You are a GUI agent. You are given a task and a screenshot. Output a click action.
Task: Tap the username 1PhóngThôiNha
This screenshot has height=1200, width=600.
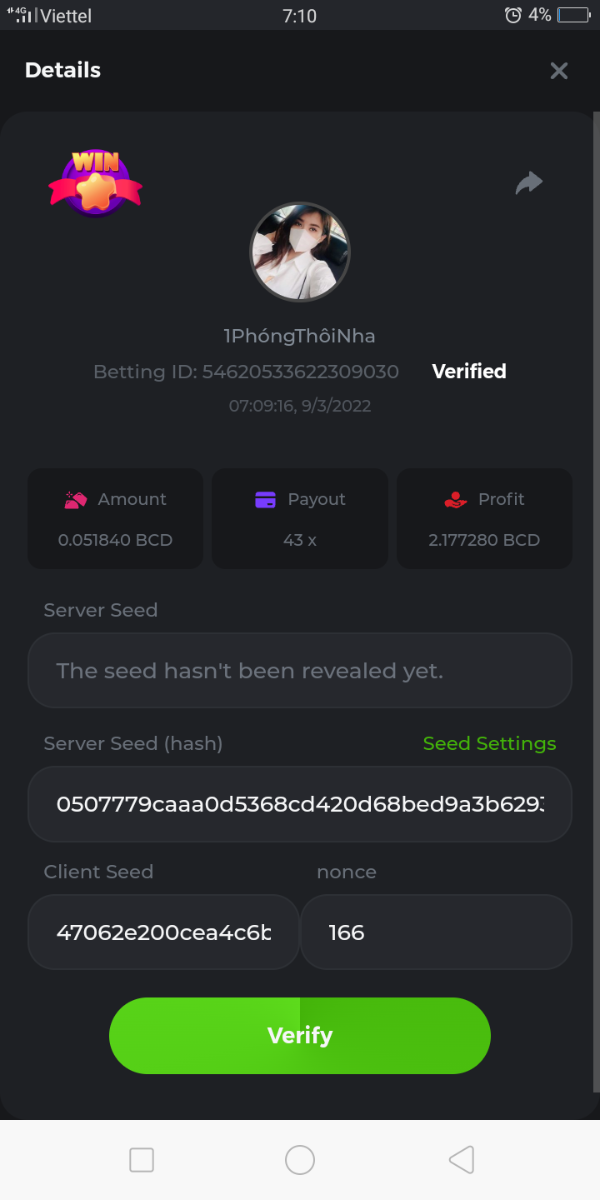tap(300, 335)
